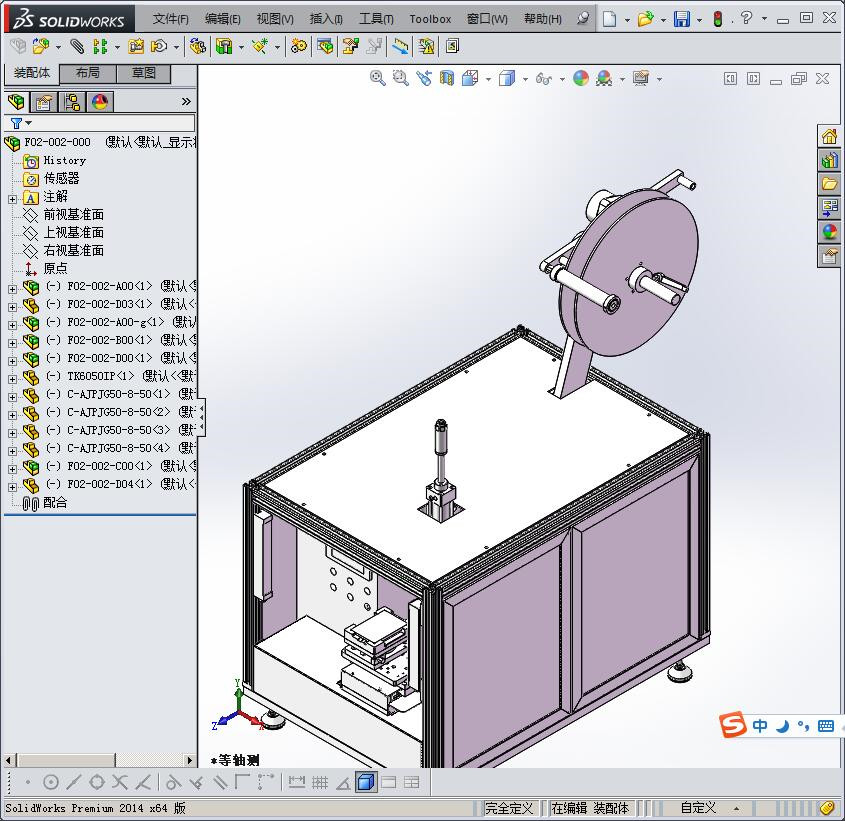845x821 pixels.
Task: Click the Zoom to Area icon
Action: (x=400, y=79)
